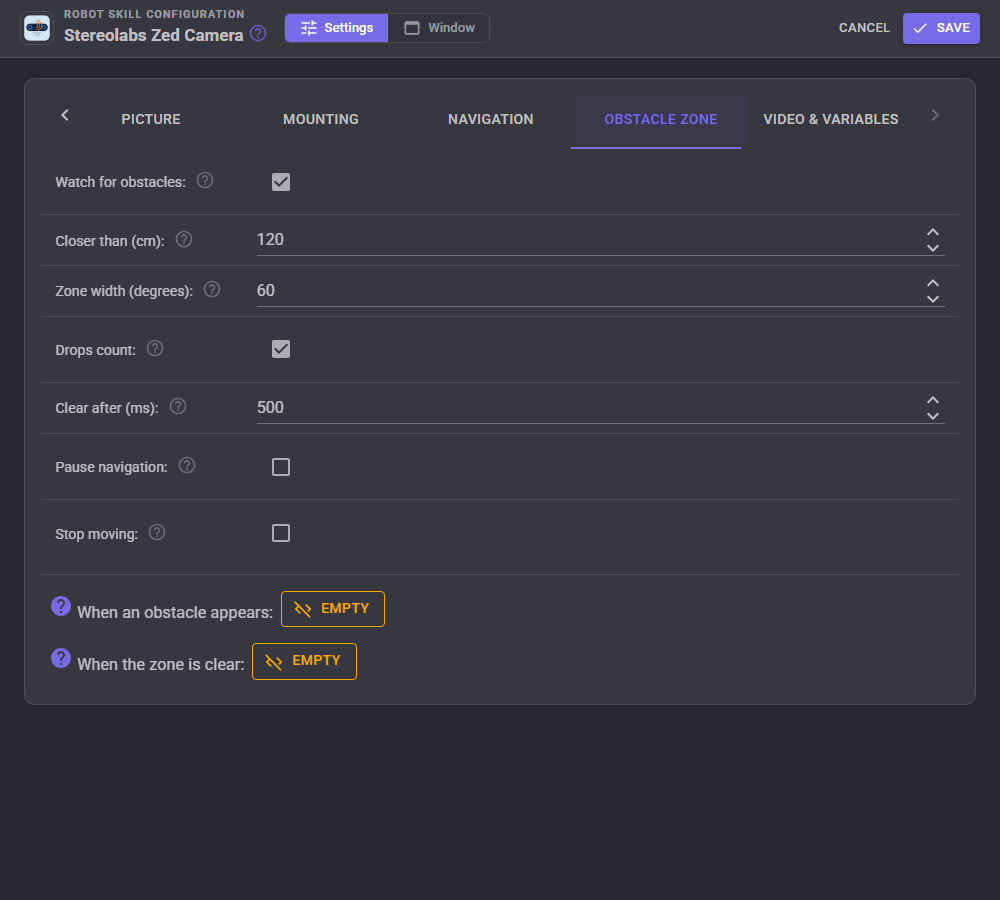The width and height of the screenshot is (1000, 900).
Task: Decrease the Closer than (cm) value
Action: click(933, 248)
